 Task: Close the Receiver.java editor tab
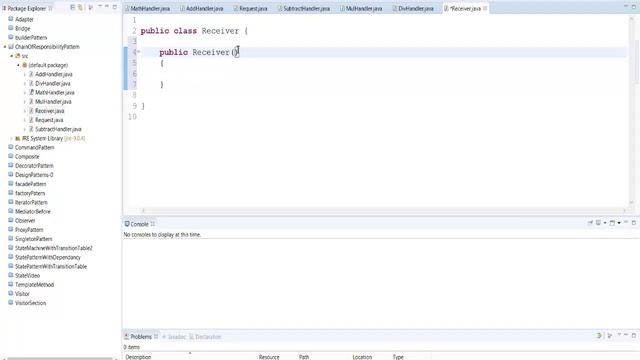[x=485, y=8]
